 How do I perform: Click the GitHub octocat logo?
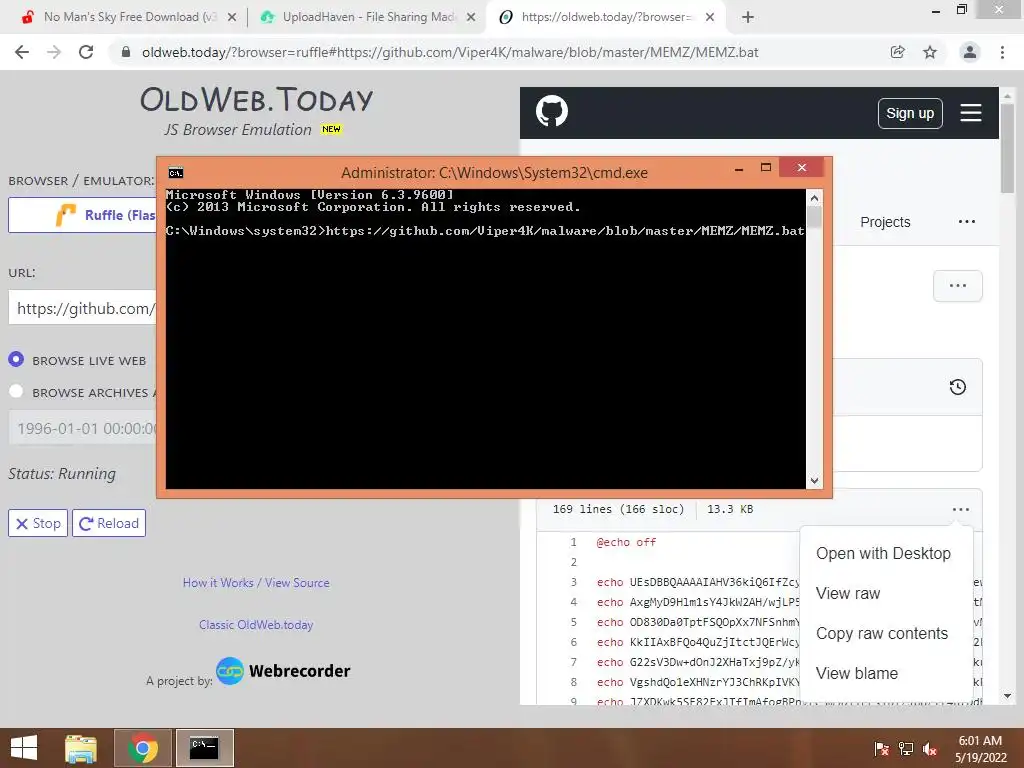point(552,111)
